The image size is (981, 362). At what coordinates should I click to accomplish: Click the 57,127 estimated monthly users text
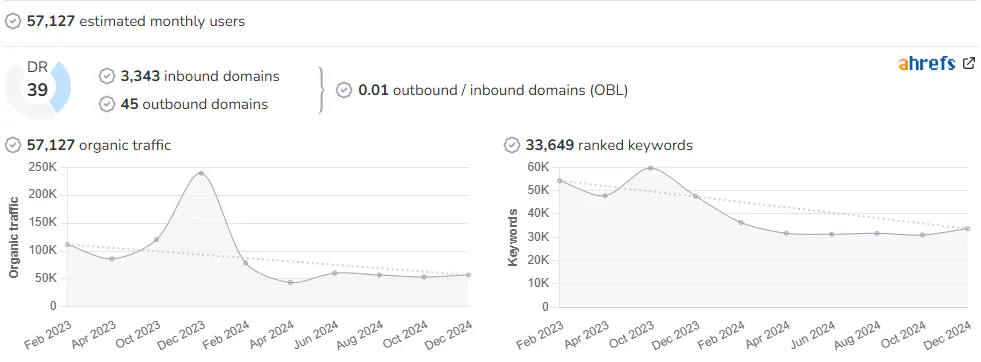coord(136,21)
